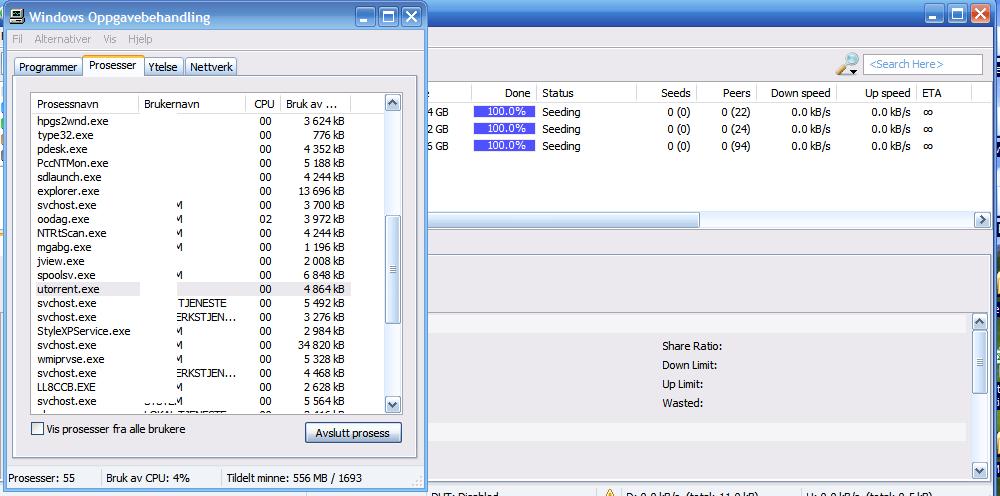
Task: Sort uTorrent list by Down speed
Action: tap(797, 93)
